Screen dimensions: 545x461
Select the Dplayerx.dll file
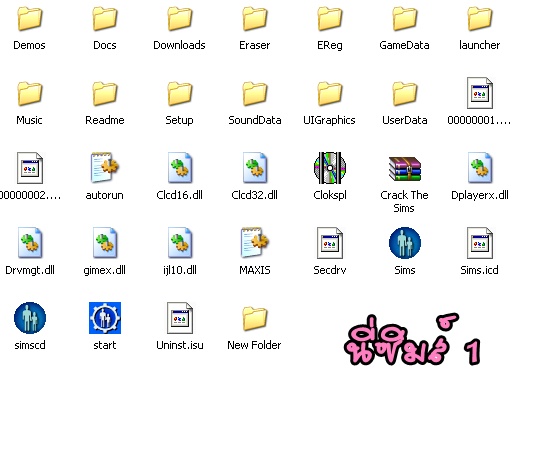coord(480,168)
